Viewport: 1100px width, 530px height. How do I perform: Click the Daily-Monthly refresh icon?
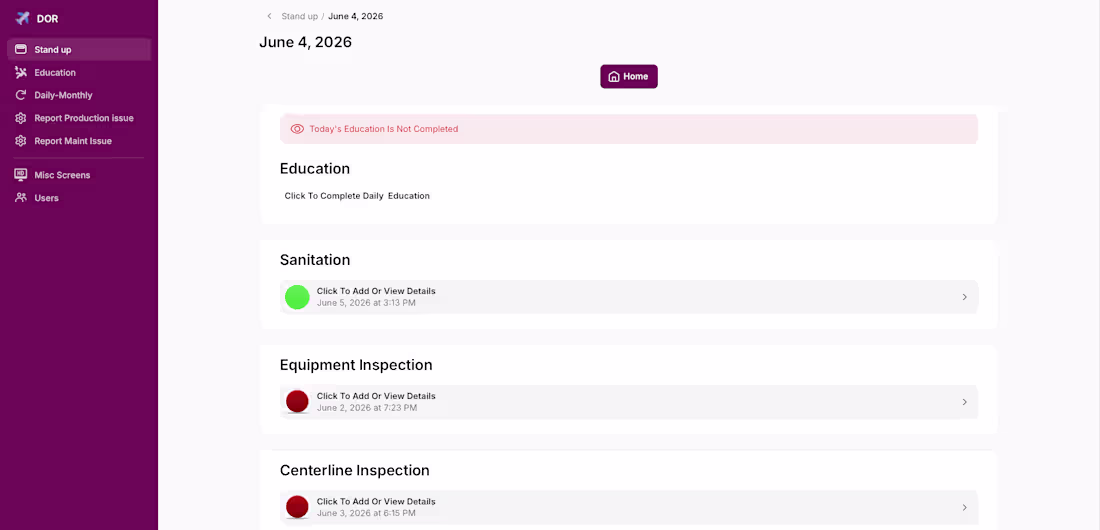click(21, 95)
